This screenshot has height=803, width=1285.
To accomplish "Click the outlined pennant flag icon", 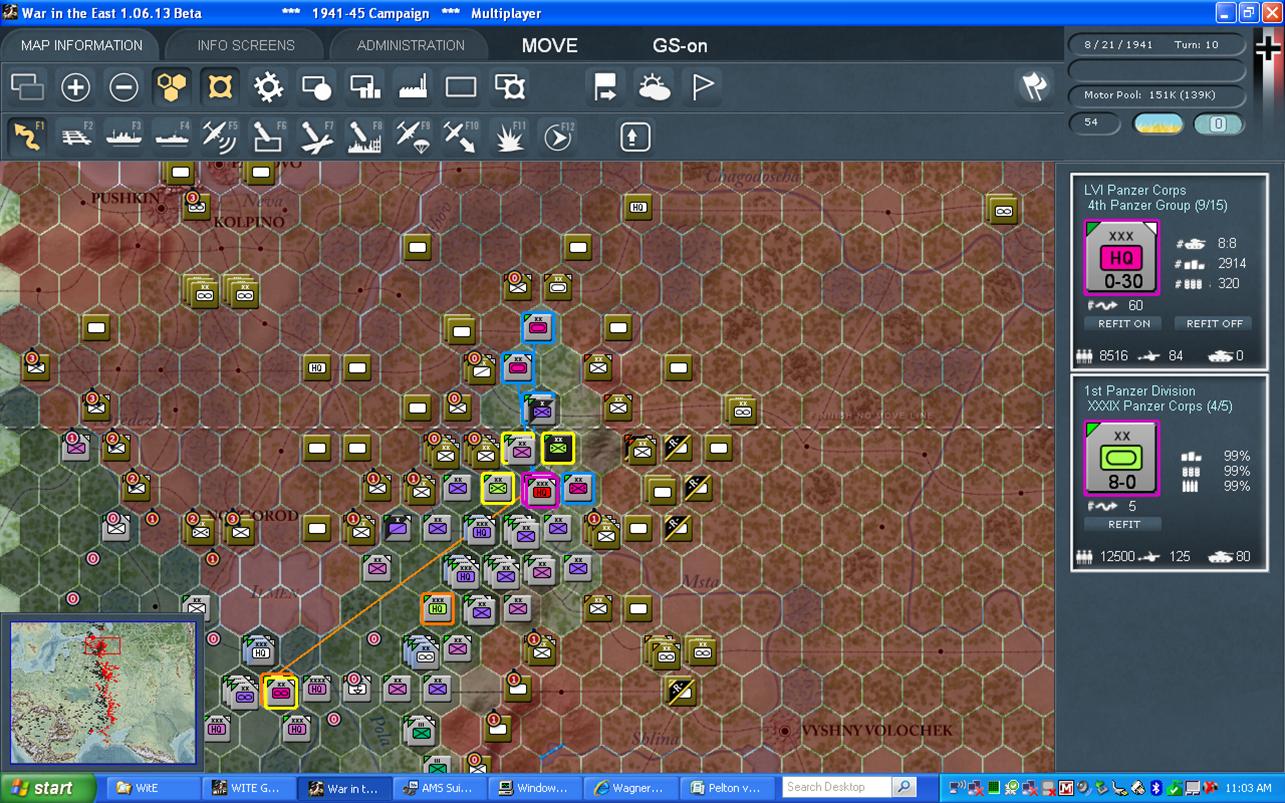I will pos(703,88).
